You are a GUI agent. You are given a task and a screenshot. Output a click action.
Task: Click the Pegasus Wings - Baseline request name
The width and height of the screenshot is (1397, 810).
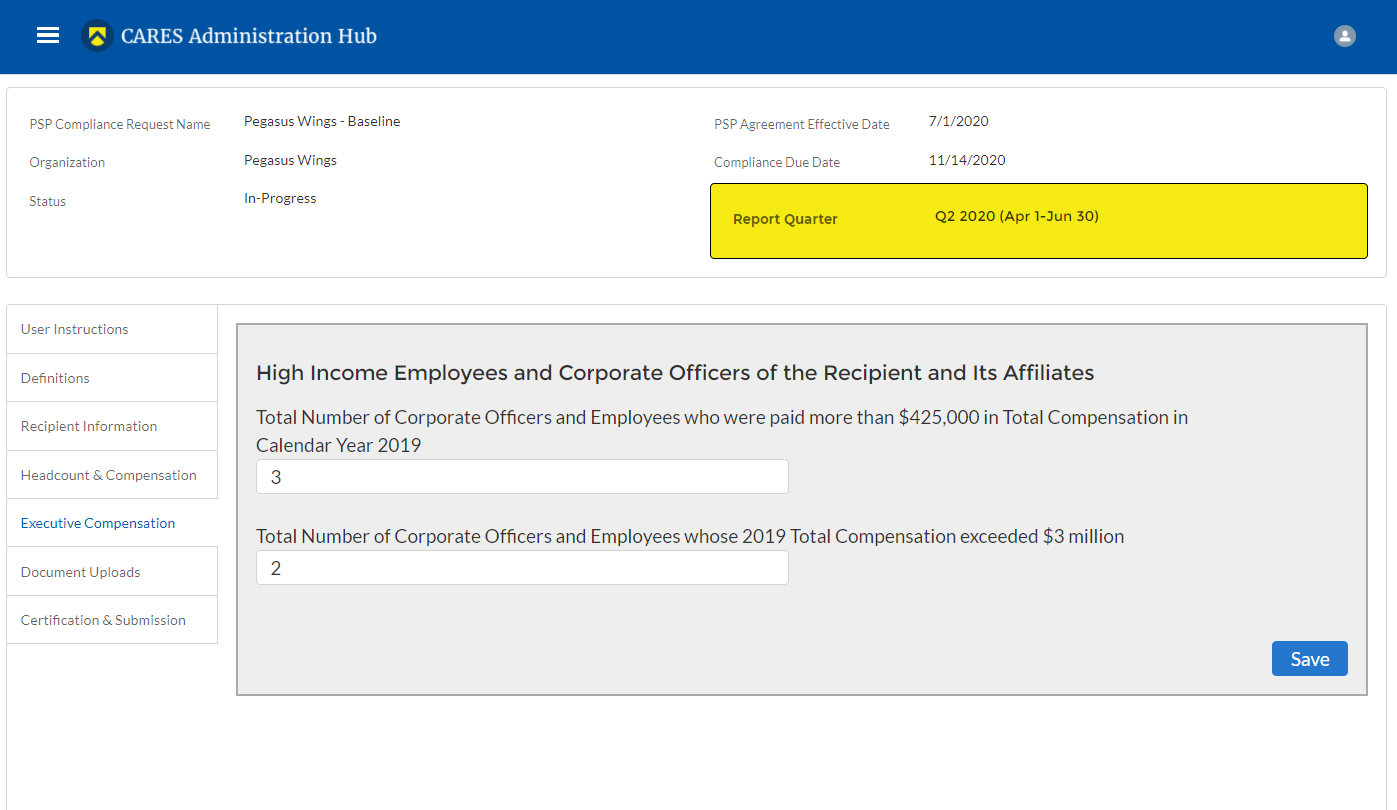click(322, 122)
